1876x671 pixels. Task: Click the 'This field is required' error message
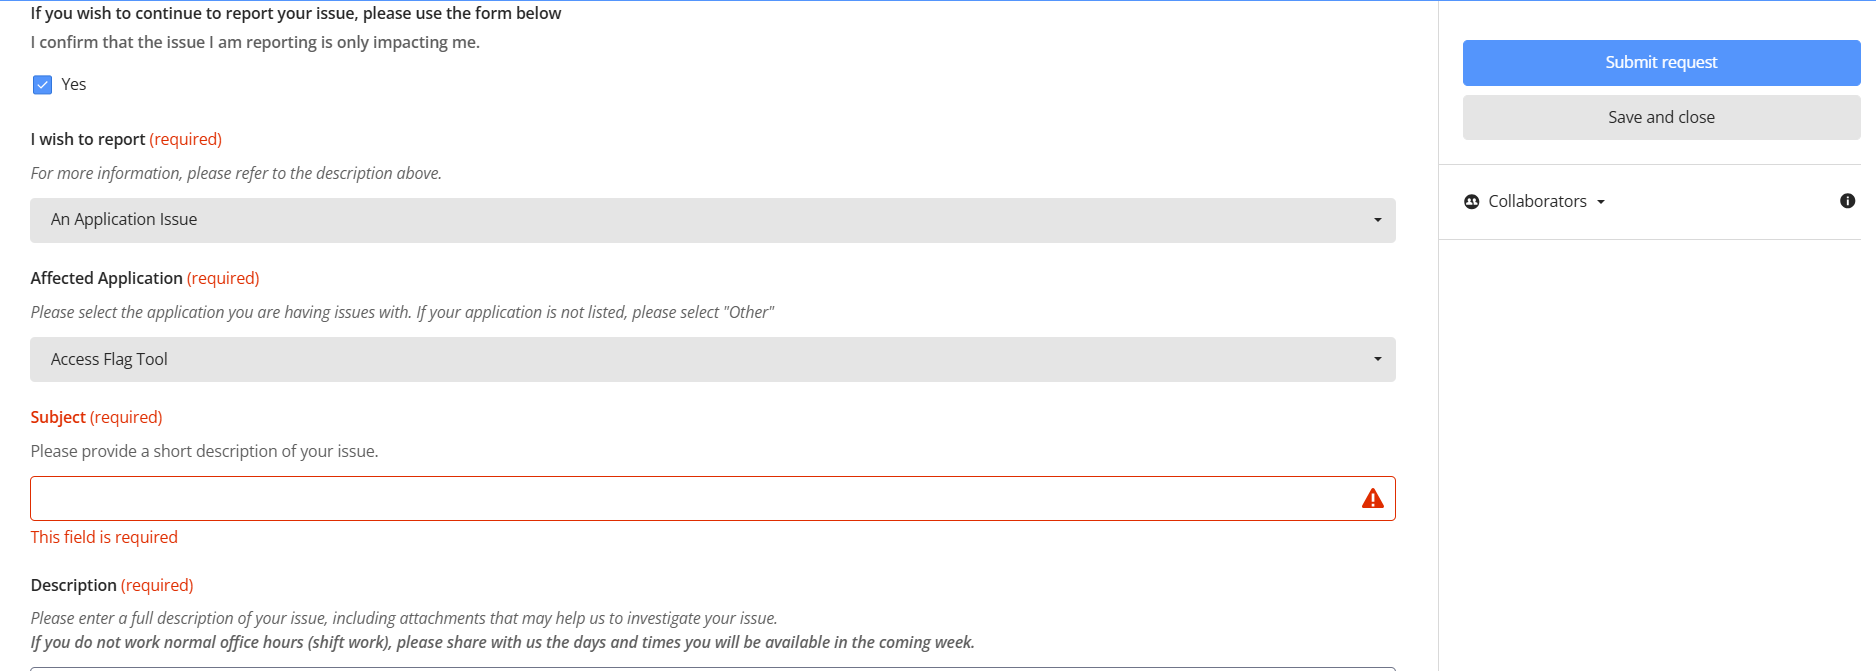click(x=104, y=537)
